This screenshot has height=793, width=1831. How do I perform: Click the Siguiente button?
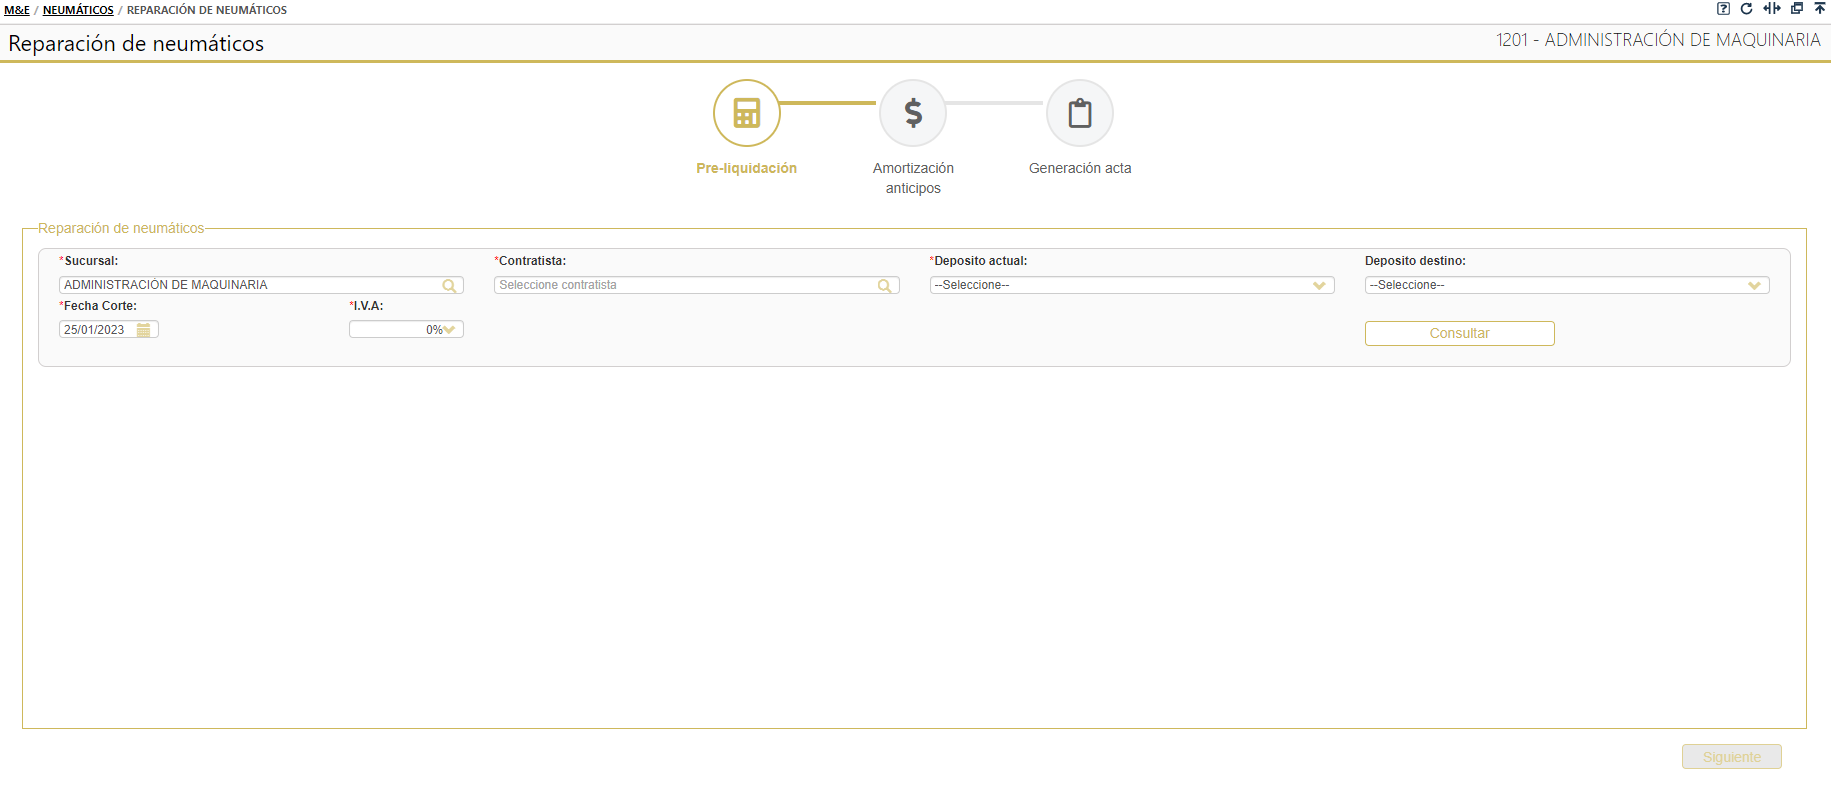point(1732,757)
